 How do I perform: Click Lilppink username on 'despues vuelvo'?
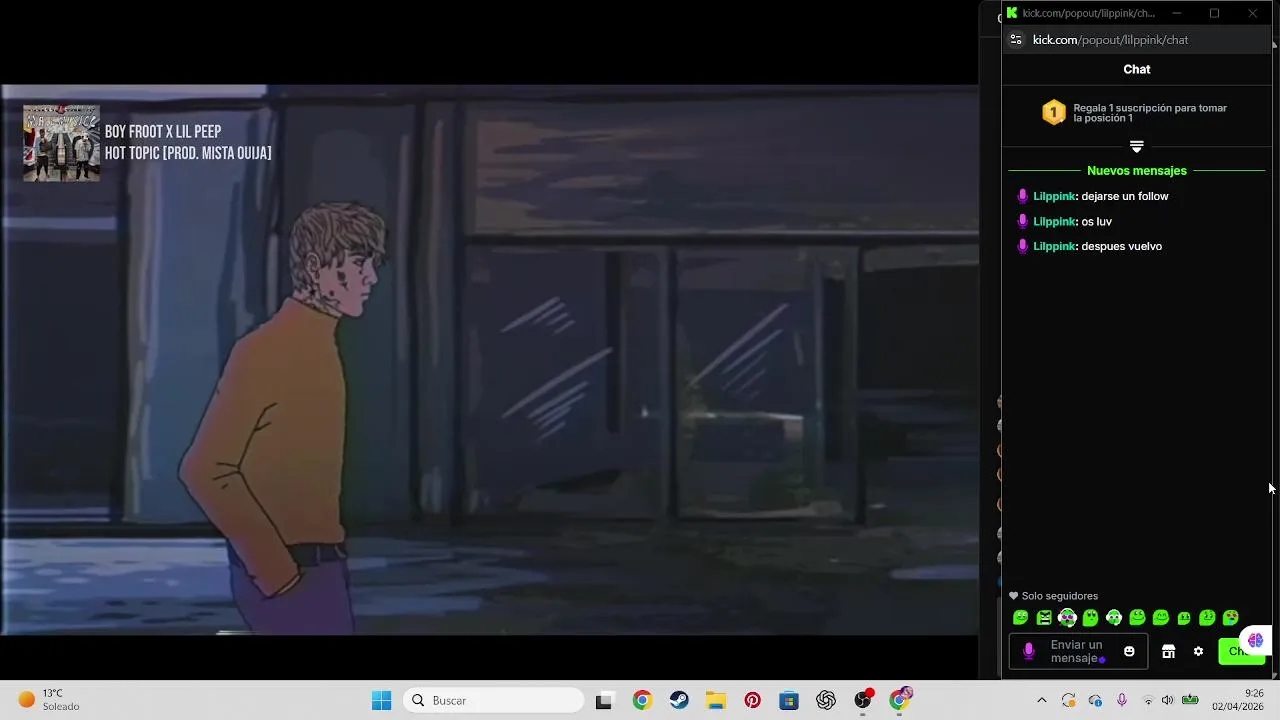click(x=1054, y=246)
